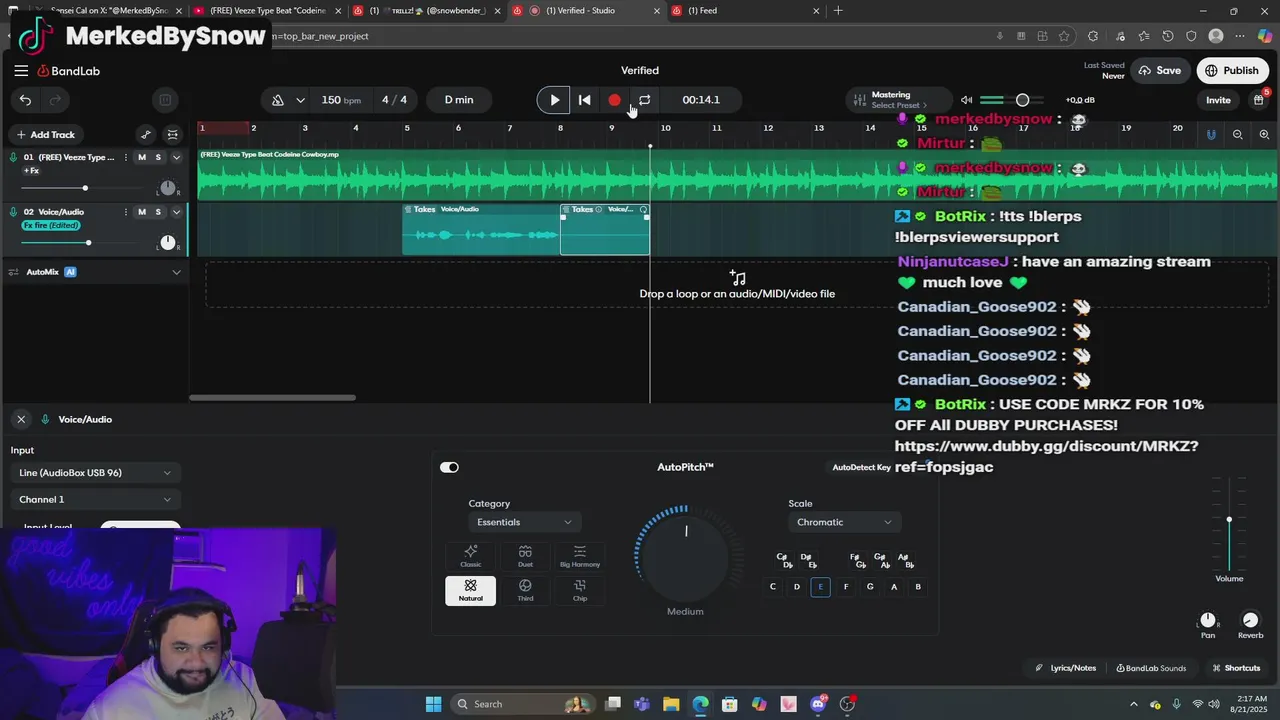Open options menu for track 01
This screenshot has height=720, width=1280.
[x=126, y=157]
